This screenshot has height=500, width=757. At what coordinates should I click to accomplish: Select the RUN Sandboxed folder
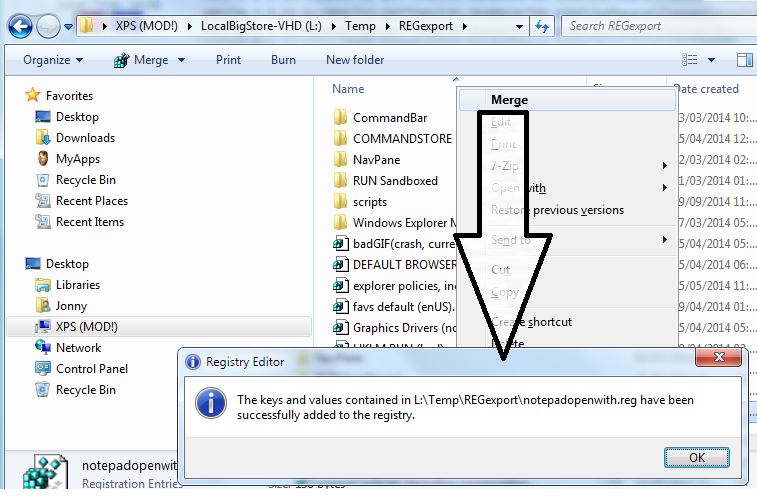(386, 181)
